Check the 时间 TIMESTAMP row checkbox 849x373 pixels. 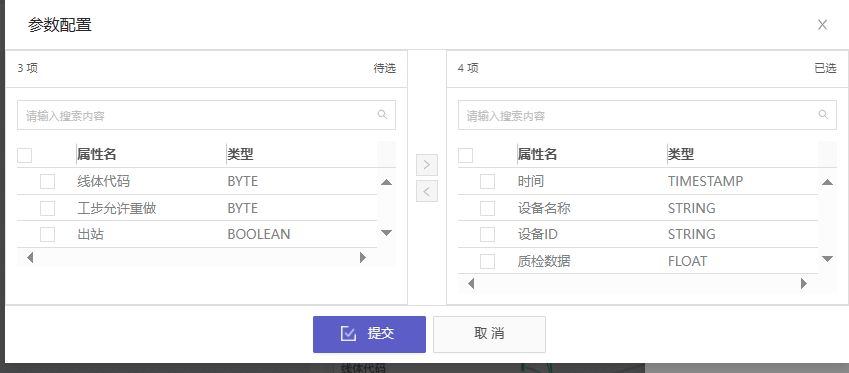pos(487,181)
